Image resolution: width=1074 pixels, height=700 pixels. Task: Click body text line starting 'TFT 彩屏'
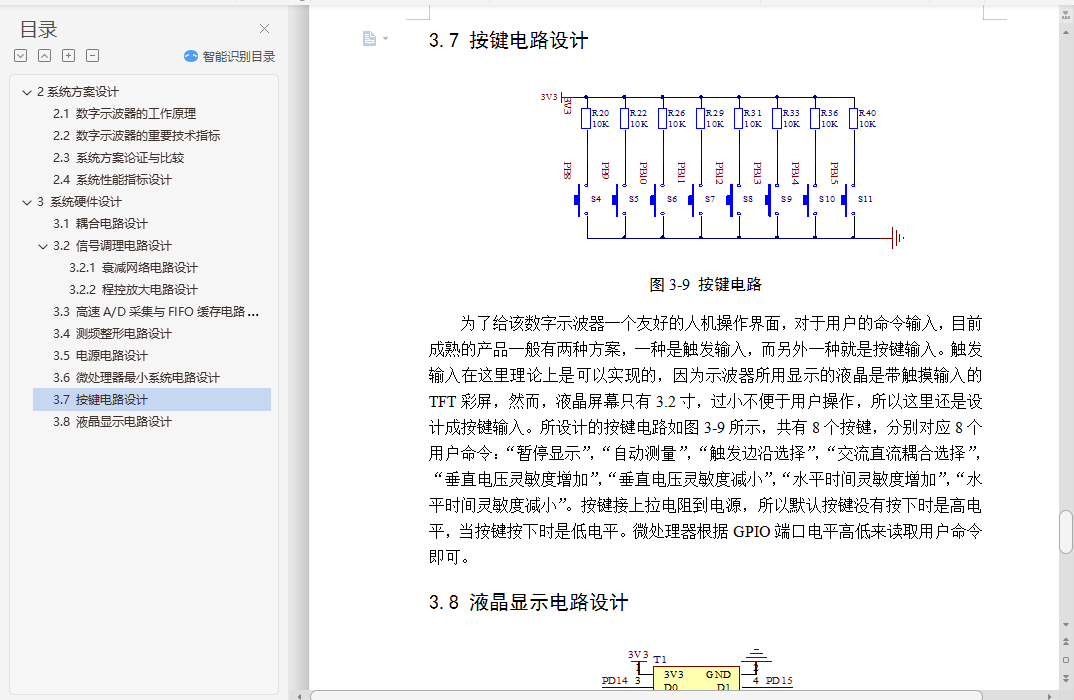tap(705, 401)
